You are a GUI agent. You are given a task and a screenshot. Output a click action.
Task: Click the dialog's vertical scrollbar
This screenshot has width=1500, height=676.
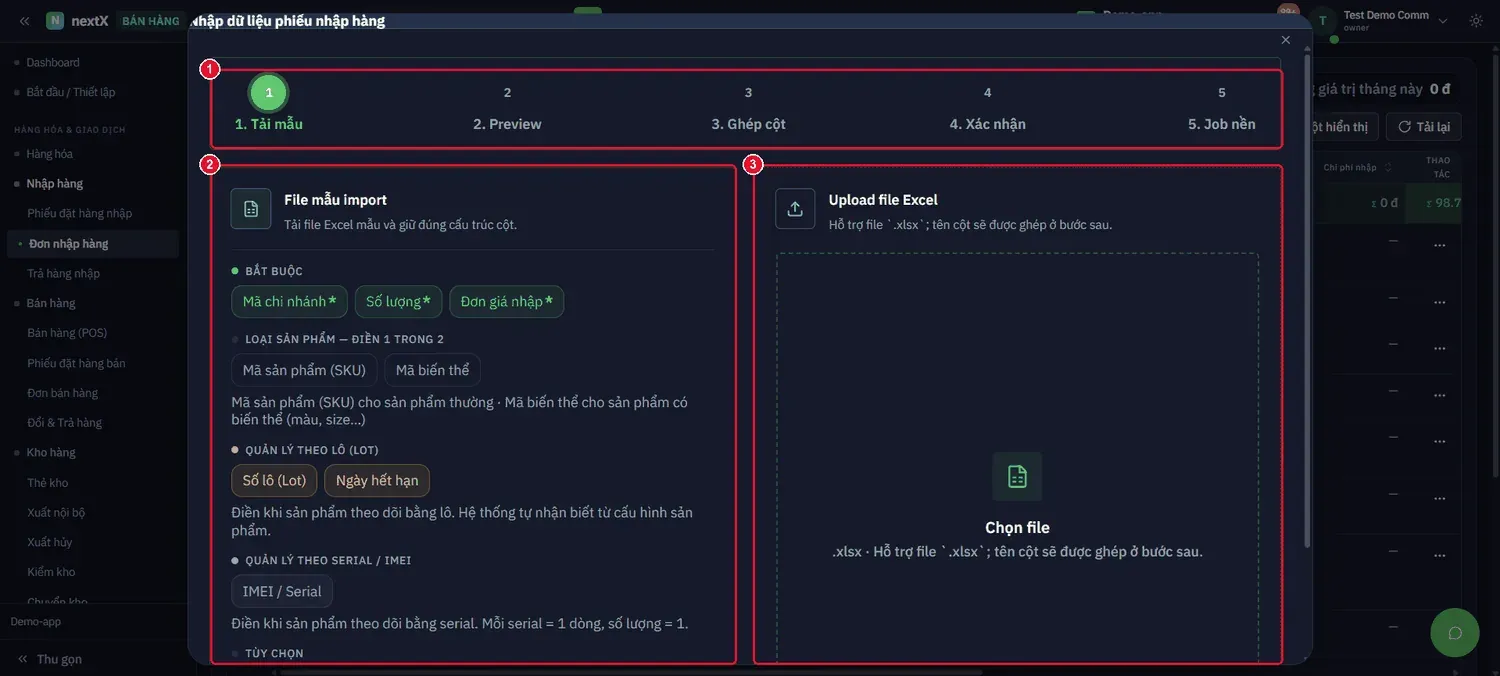[1307, 300]
